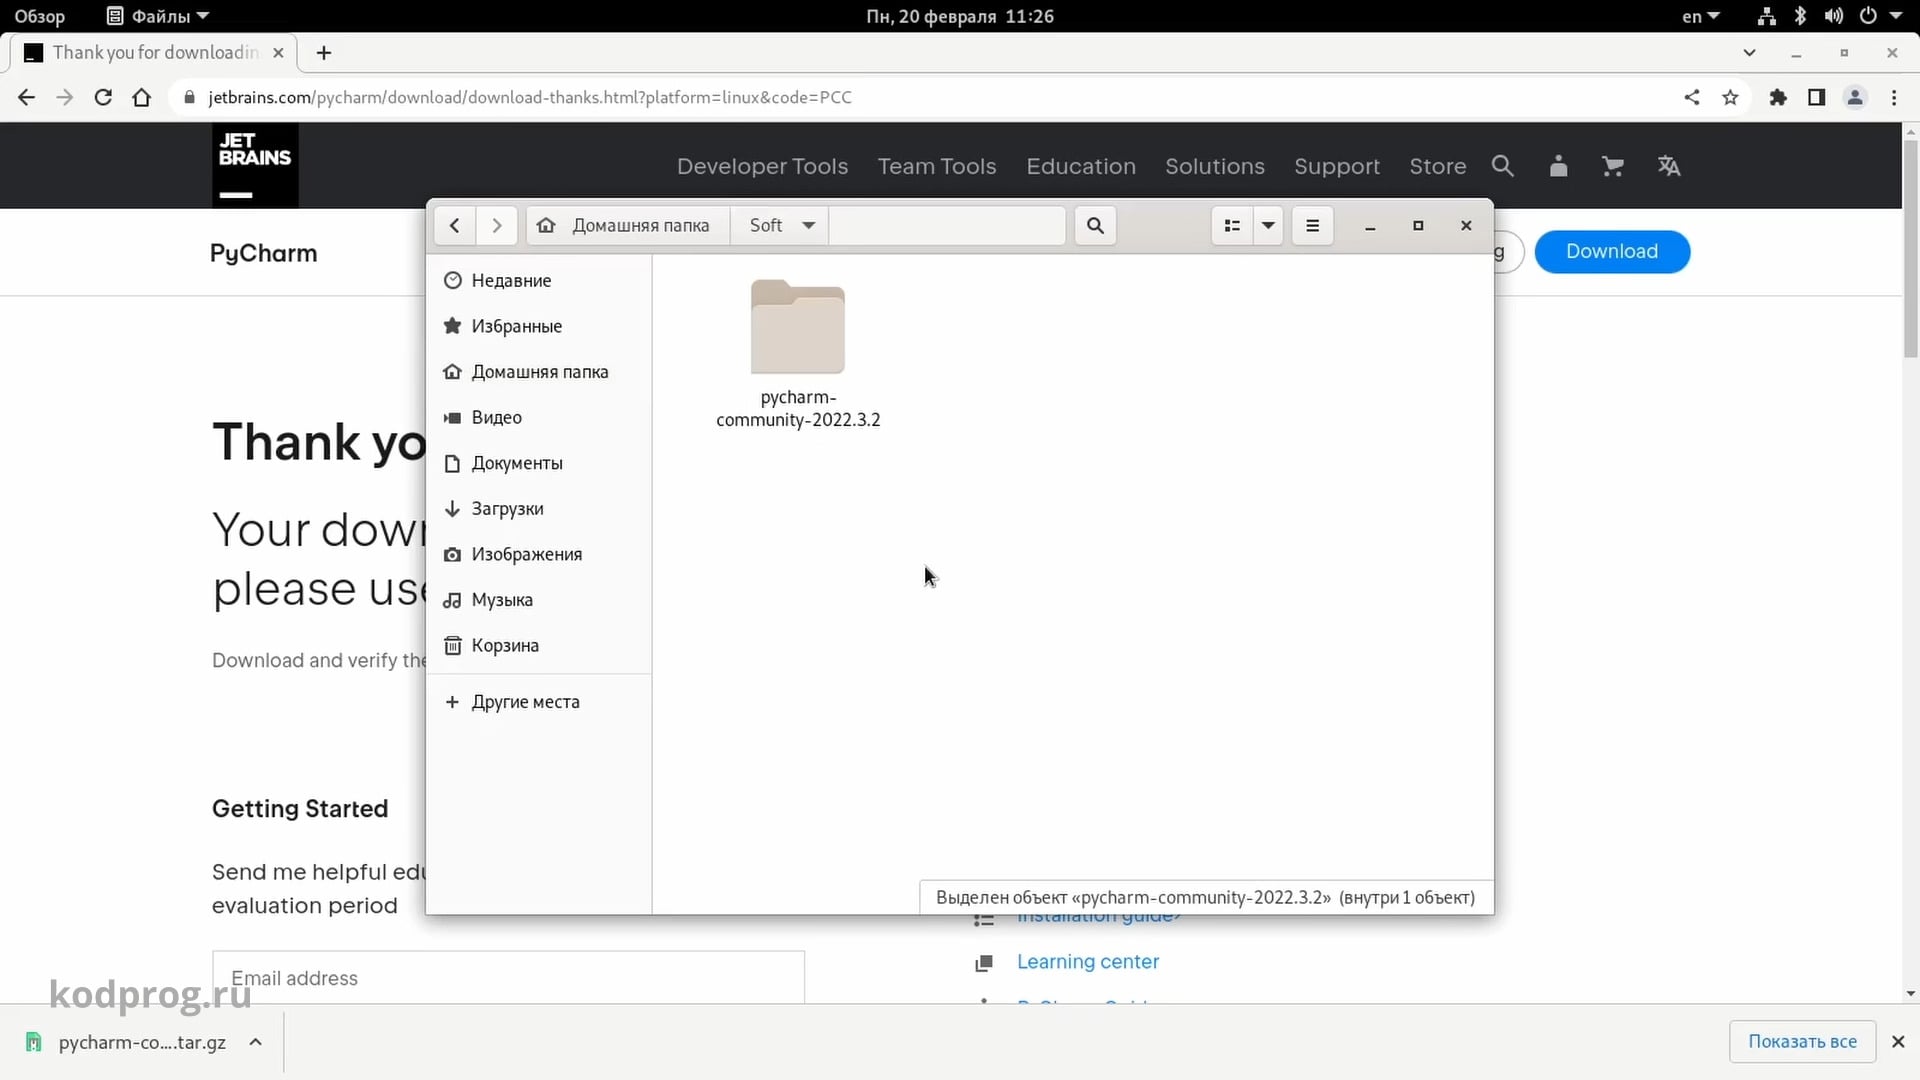Image resolution: width=1920 pixels, height=1080 pixels.
Task: Open Загрузки in the sidebar
Action: pos(538,509)
